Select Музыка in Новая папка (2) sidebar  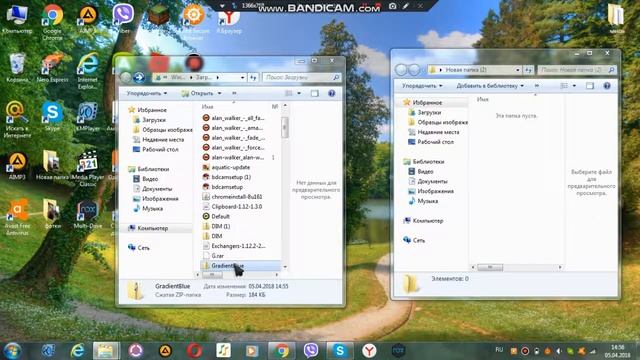(x=423, y=201)
